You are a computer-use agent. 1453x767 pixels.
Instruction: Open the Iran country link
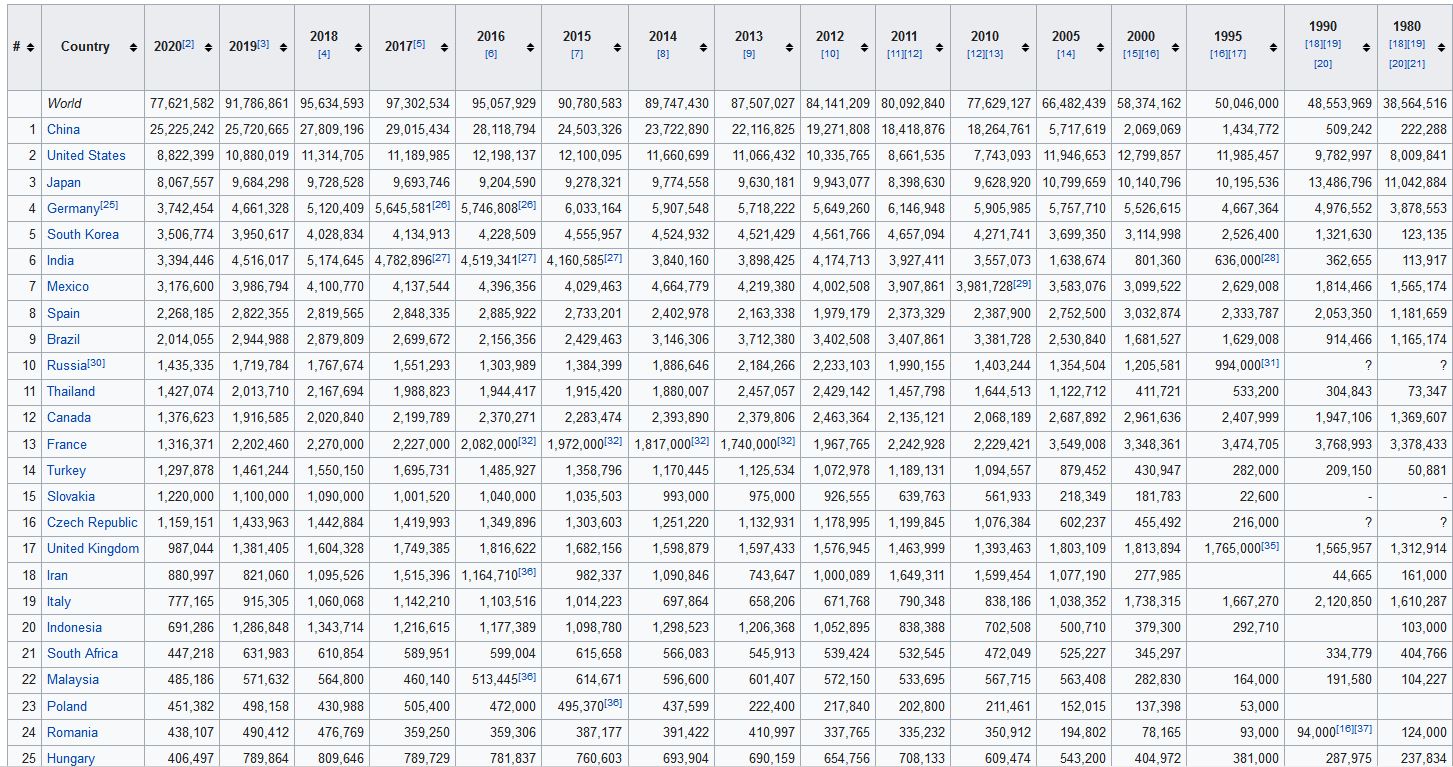click(58, 575)
